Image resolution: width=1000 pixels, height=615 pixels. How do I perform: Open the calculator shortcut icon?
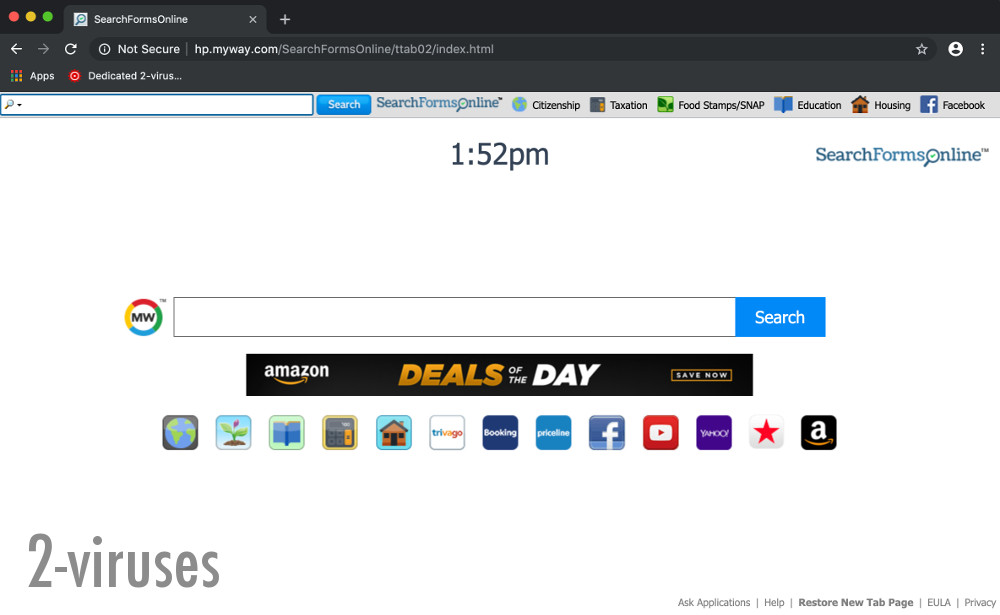point(340,432)
